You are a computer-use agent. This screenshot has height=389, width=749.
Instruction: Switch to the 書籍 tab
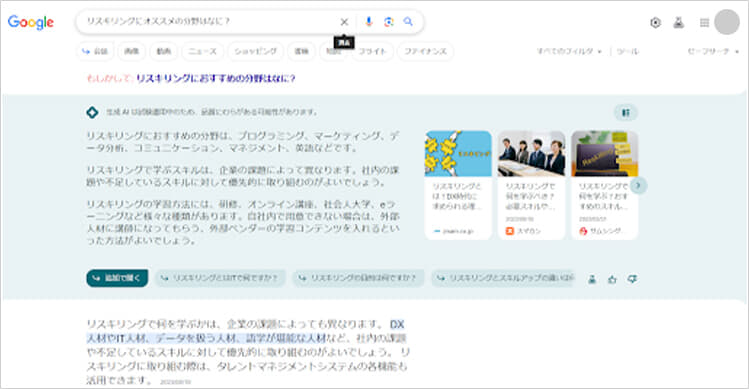point(301,51)
